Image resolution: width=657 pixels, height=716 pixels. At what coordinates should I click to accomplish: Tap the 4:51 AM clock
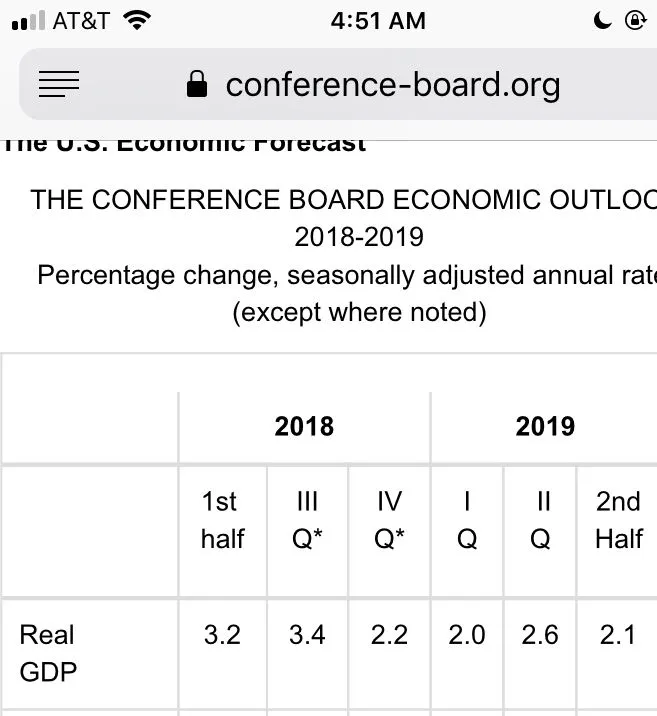click(377, 20)
